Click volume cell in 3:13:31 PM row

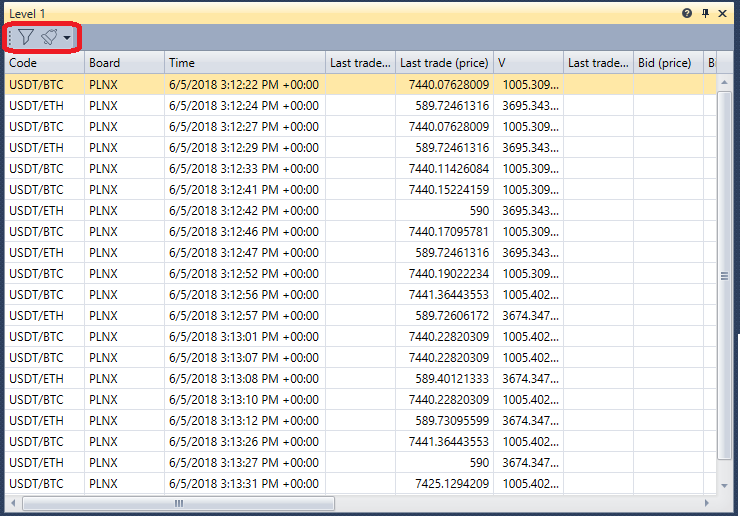click(529, 484)
